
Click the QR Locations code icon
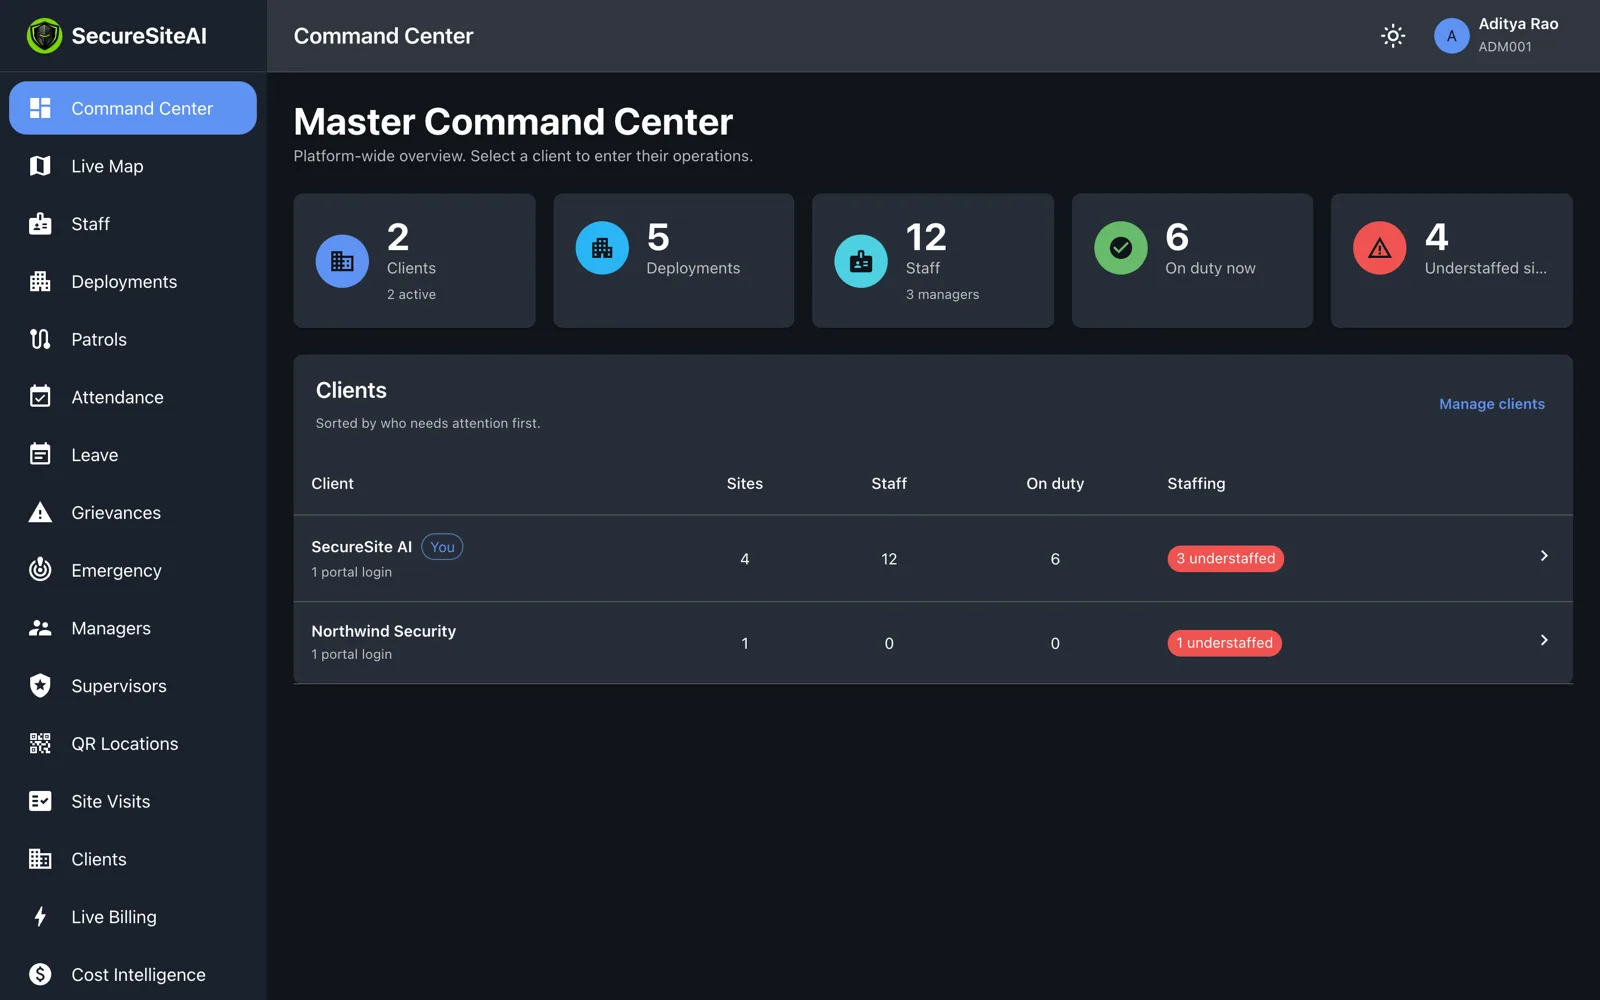click(x=40, y=744)
